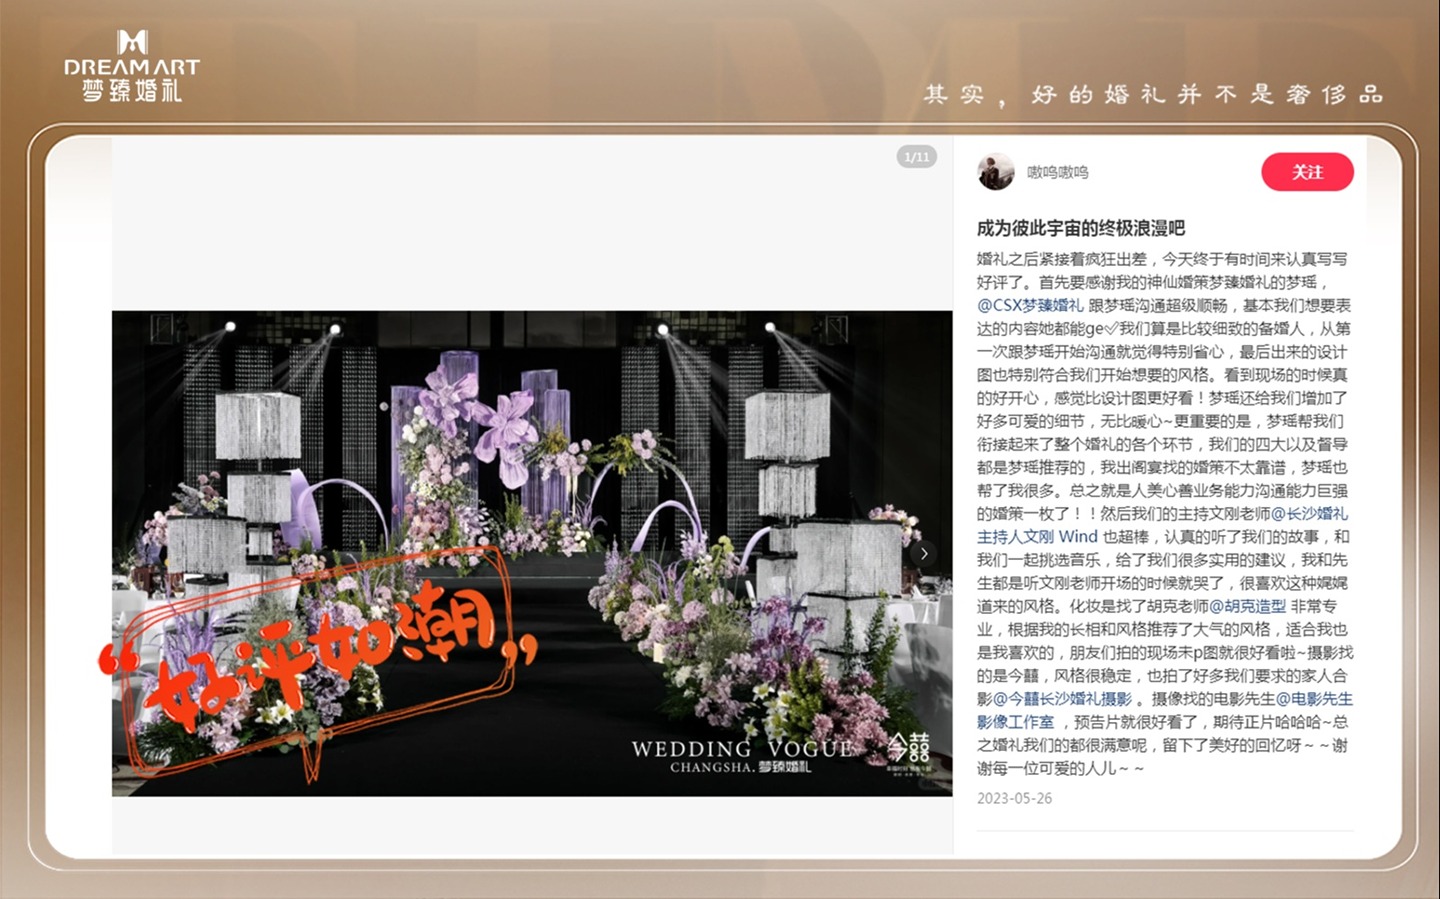Visit the @今囍长沙婚礼摄影 mention

pos(1062,699)
